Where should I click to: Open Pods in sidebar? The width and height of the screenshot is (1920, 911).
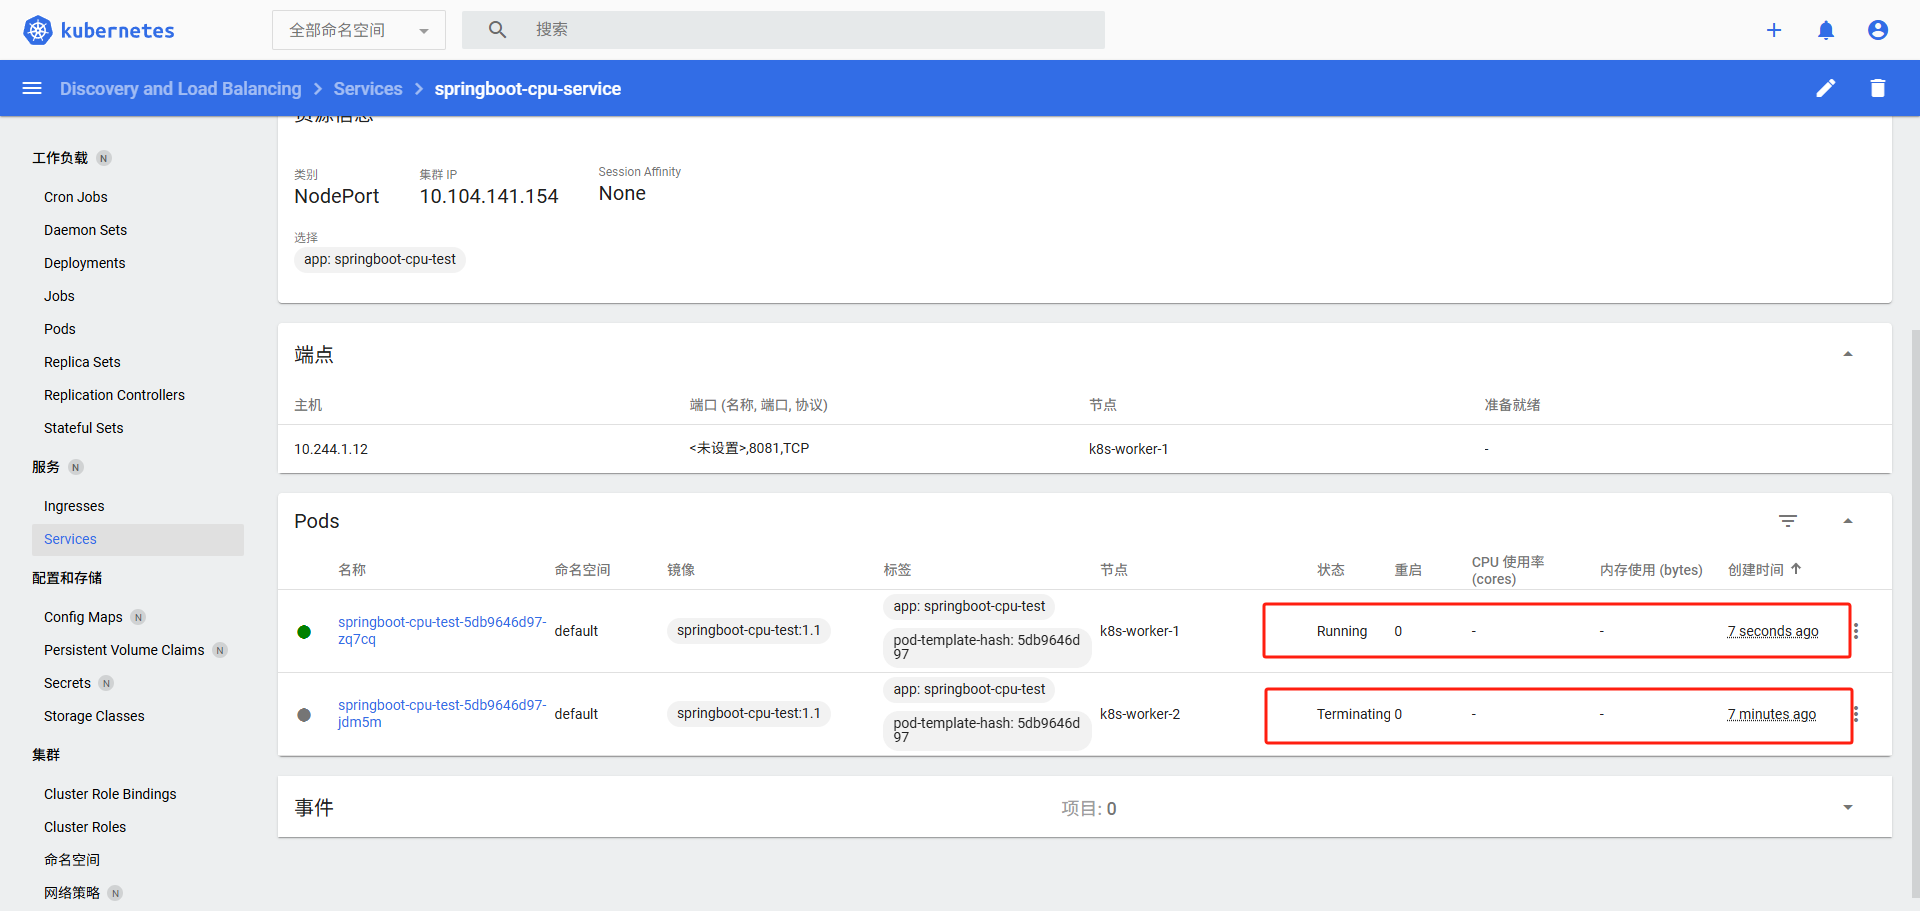[60, 329]
